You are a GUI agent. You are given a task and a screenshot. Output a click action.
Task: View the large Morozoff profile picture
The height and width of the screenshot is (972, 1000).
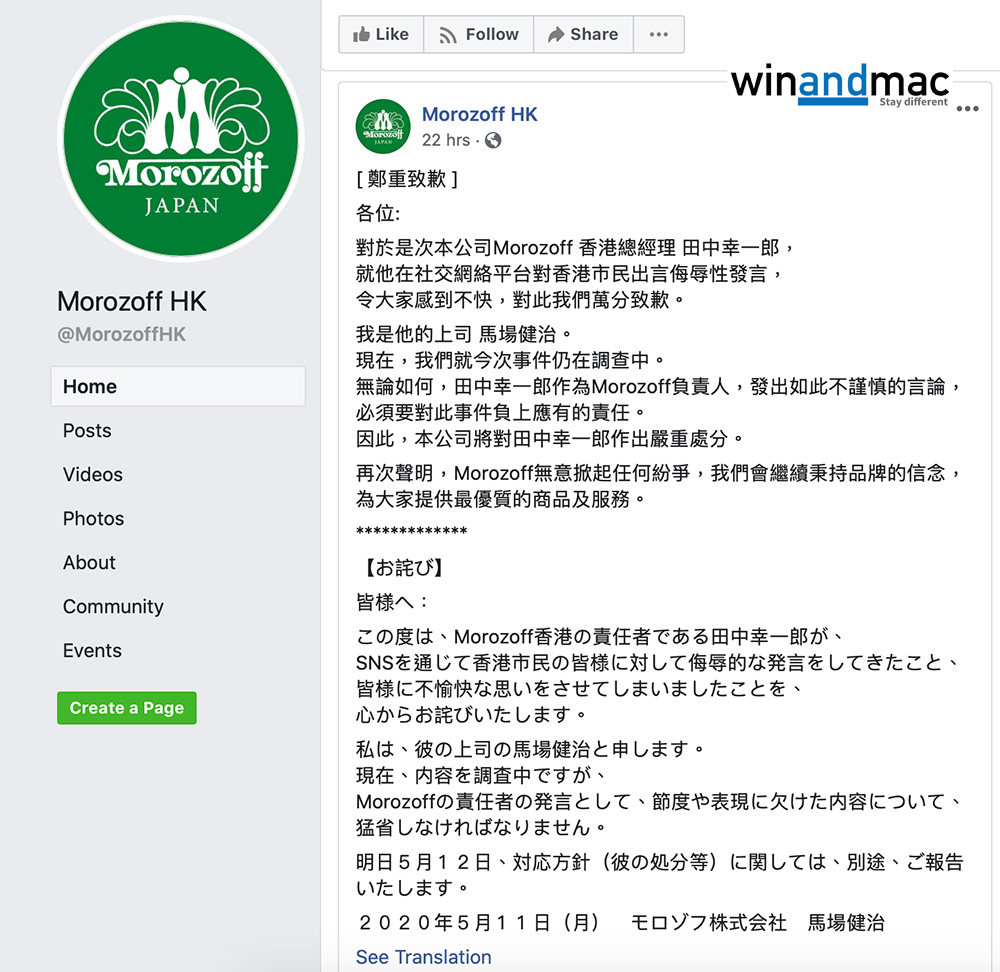click(x=181, y=139)
